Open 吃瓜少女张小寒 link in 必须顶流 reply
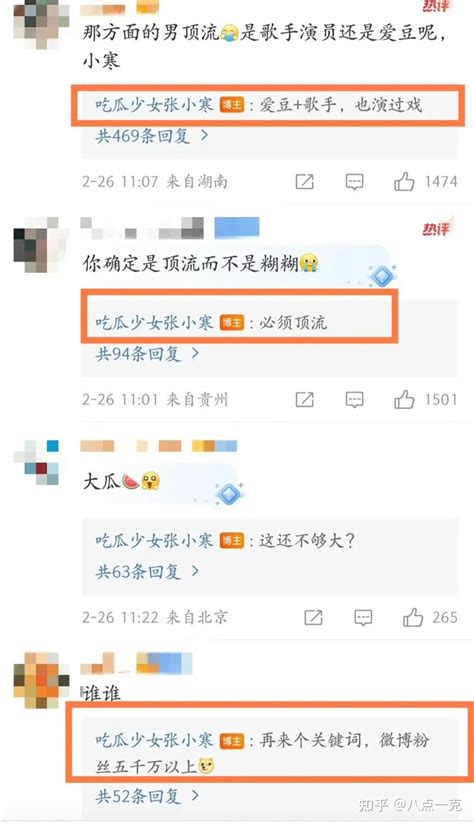 click(154, 322)
